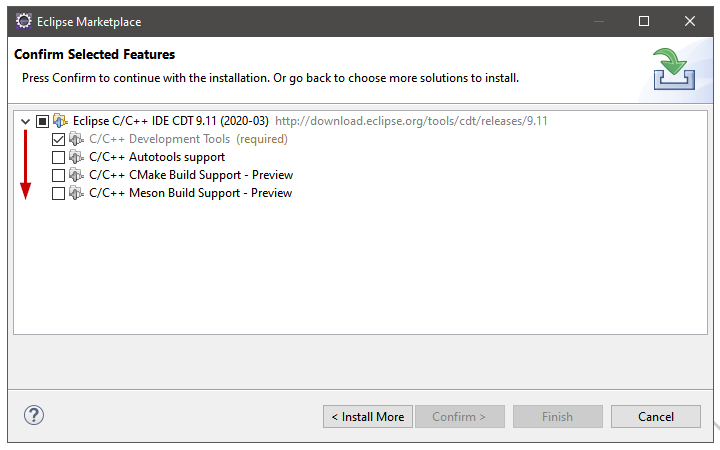
Task: Enable the C/C++ Autotools support checkbox
Action: tap(58, 157)
